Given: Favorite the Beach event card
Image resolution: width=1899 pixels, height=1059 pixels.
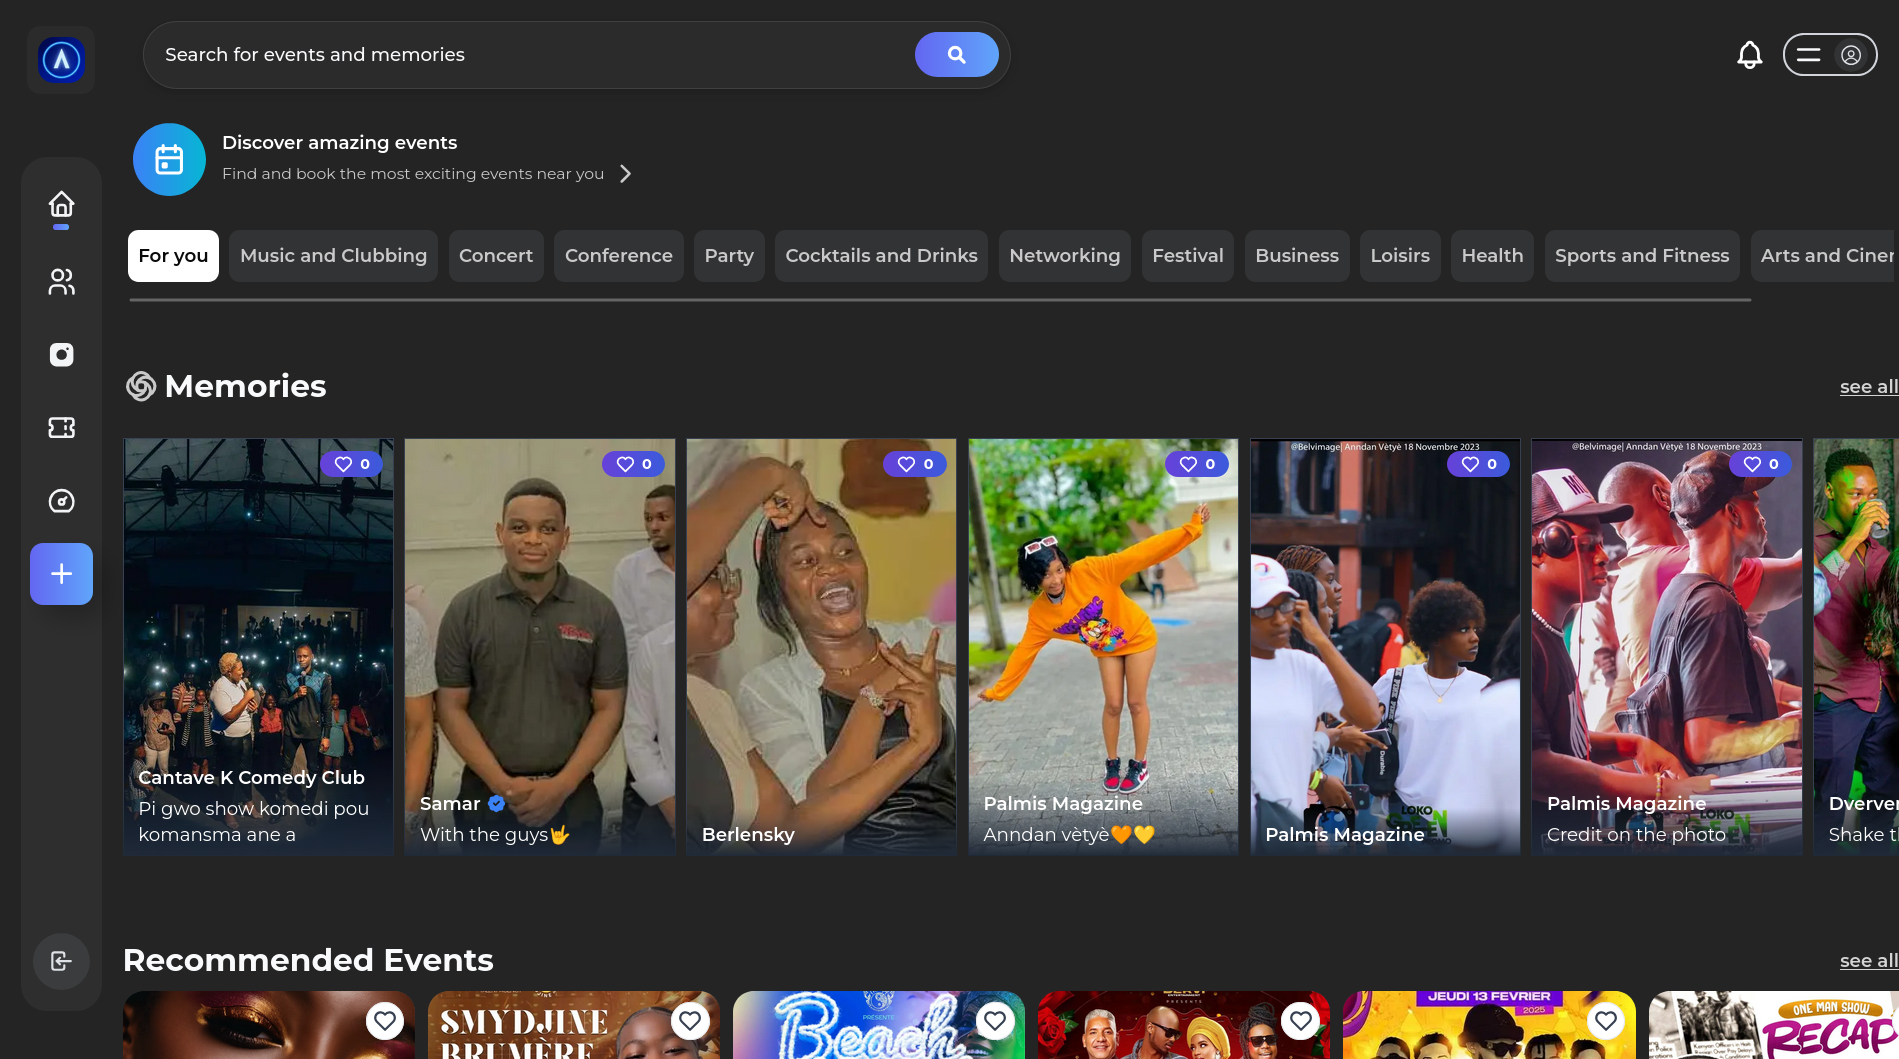Looking at the screenshot, I should click(995, 1020).
